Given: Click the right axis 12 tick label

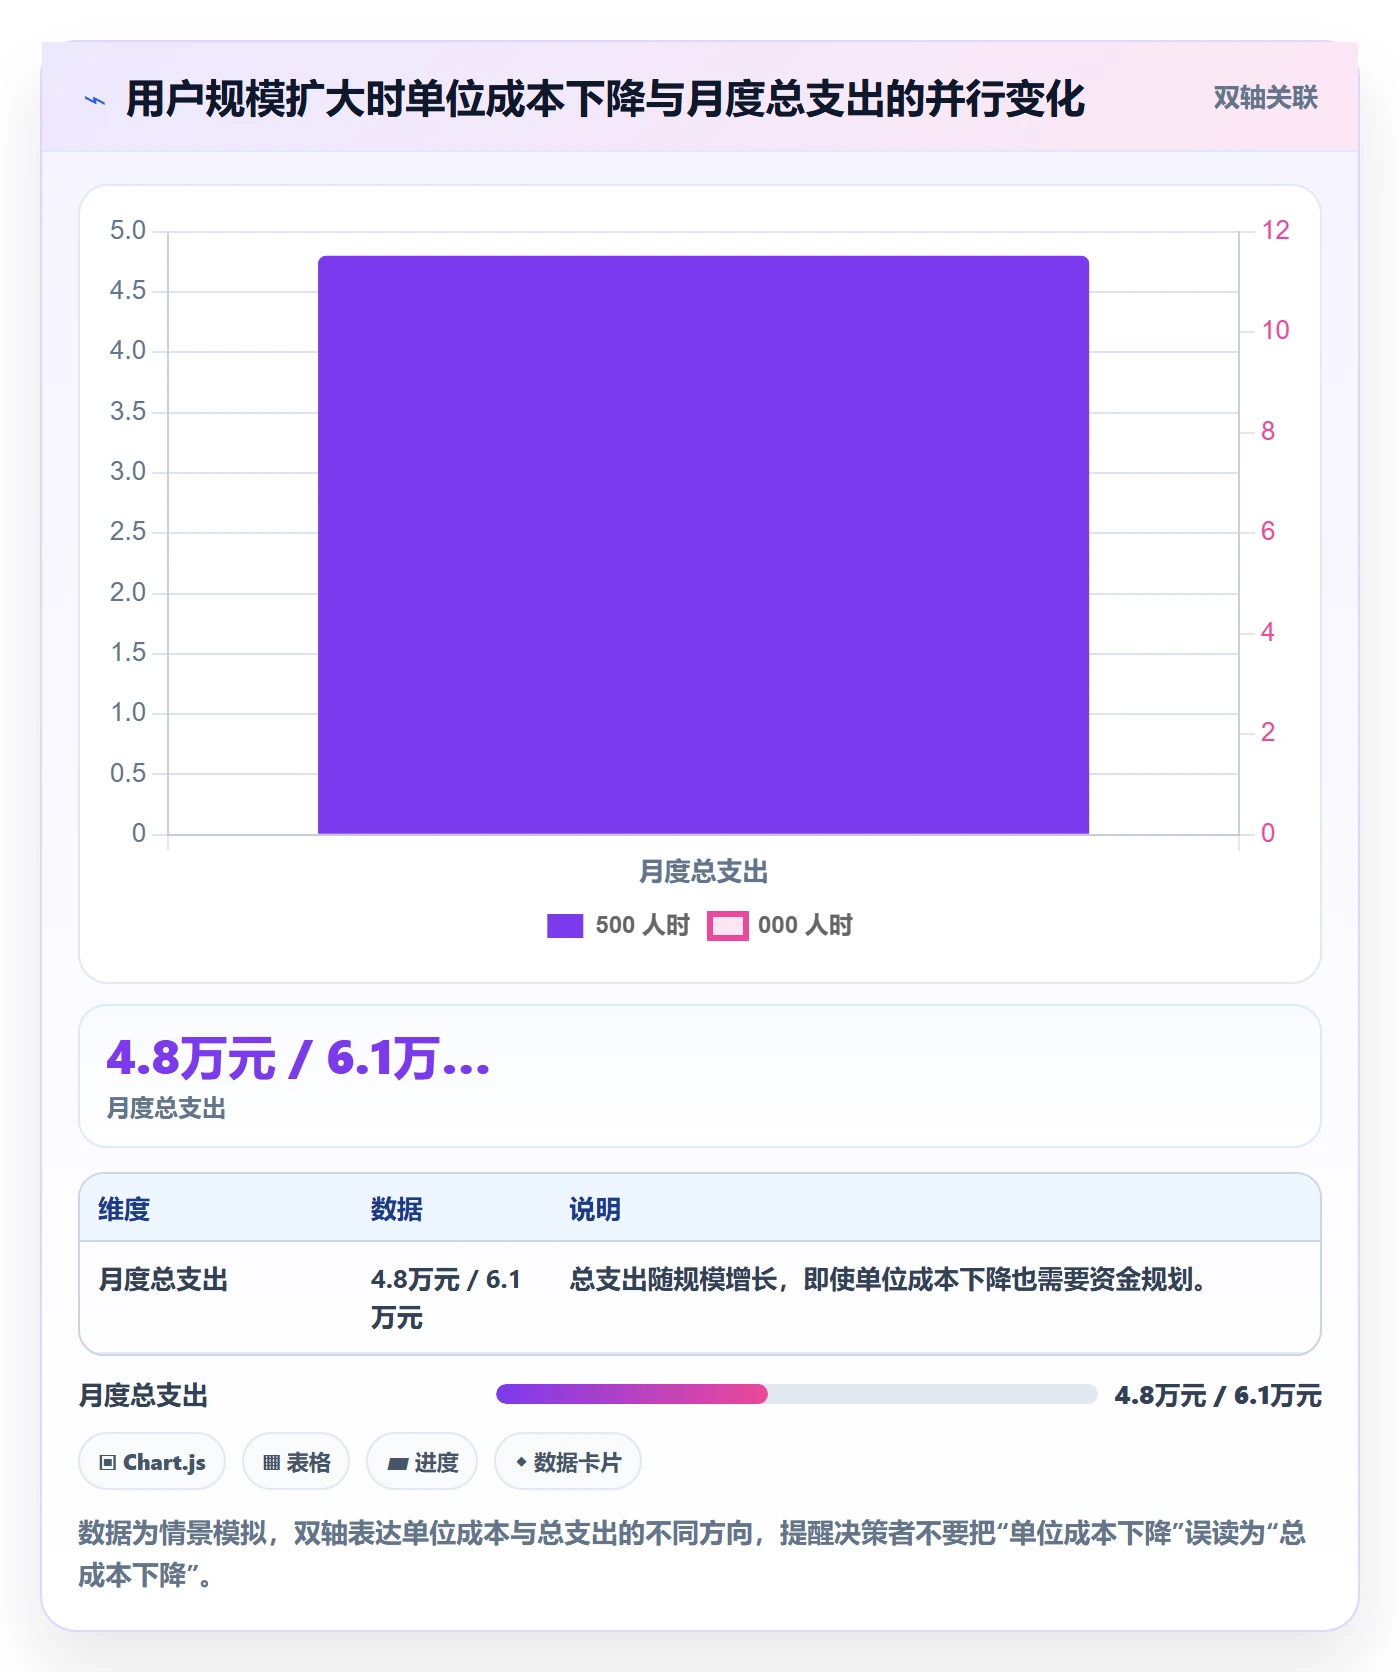Looking at the screenshot, I should coord(1275,231).
